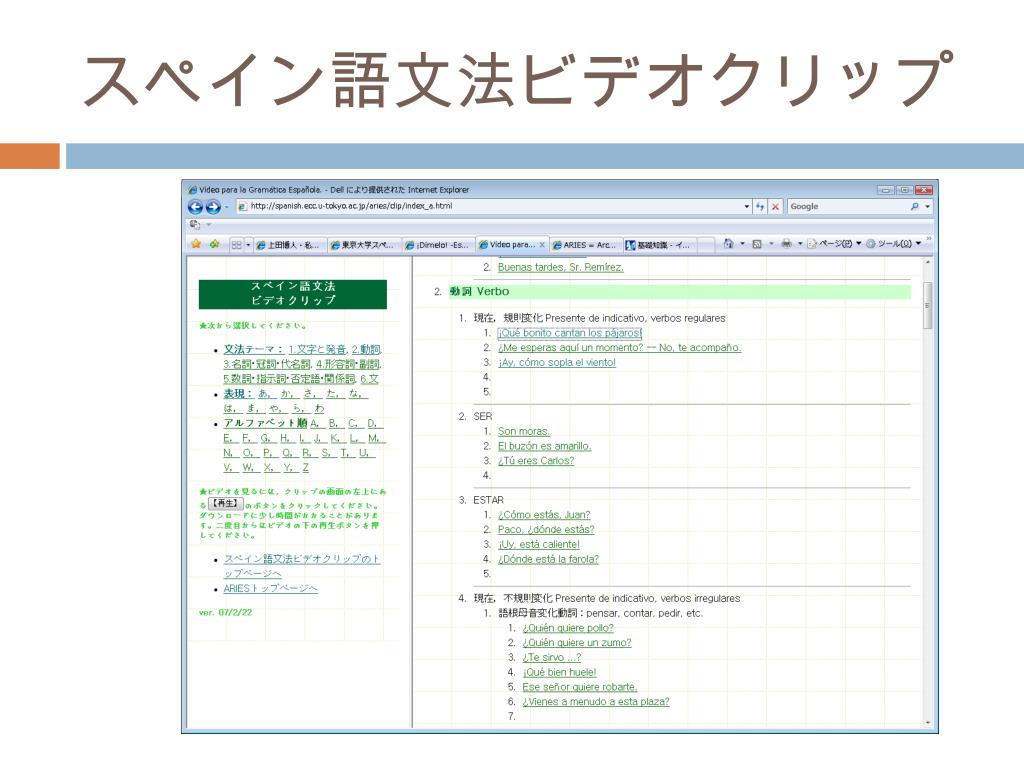Open link ¿Te sirvo ...?
Viewport: 1024px width, 768px height.
[551, 658]
